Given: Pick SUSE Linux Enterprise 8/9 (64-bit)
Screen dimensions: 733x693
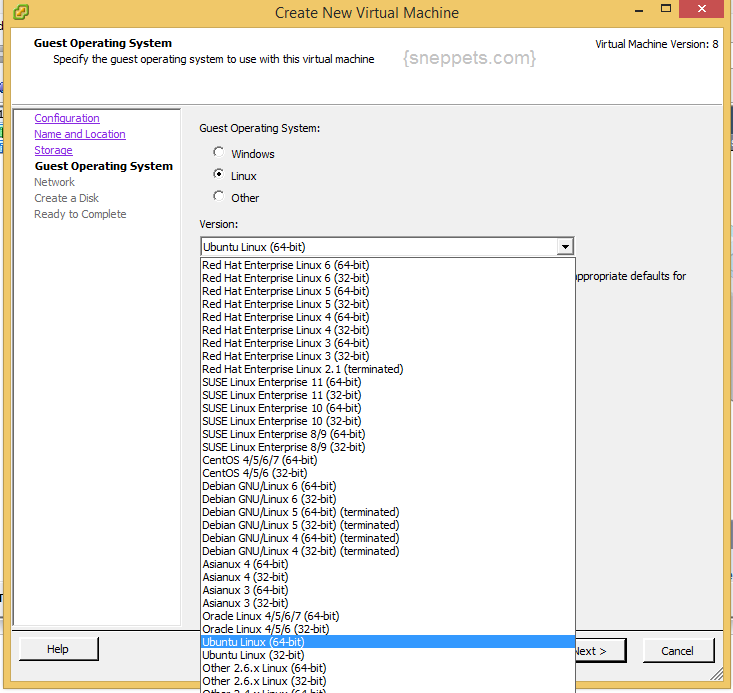Looking at the screenshot, I should (x=388, y=434).
